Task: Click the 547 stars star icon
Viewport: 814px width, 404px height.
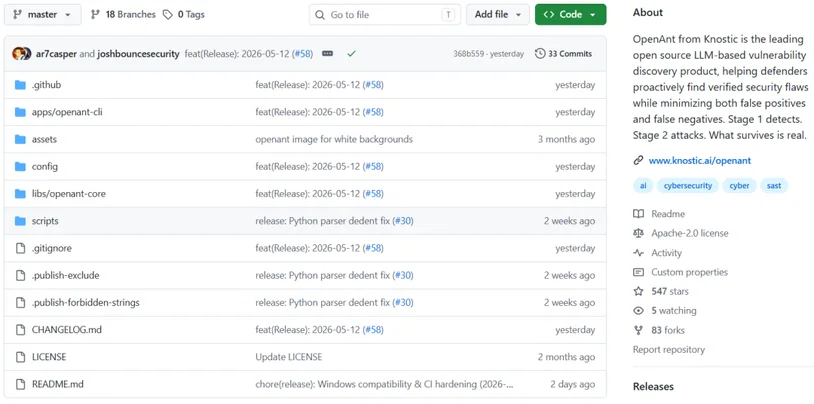Action: (638, 291)
